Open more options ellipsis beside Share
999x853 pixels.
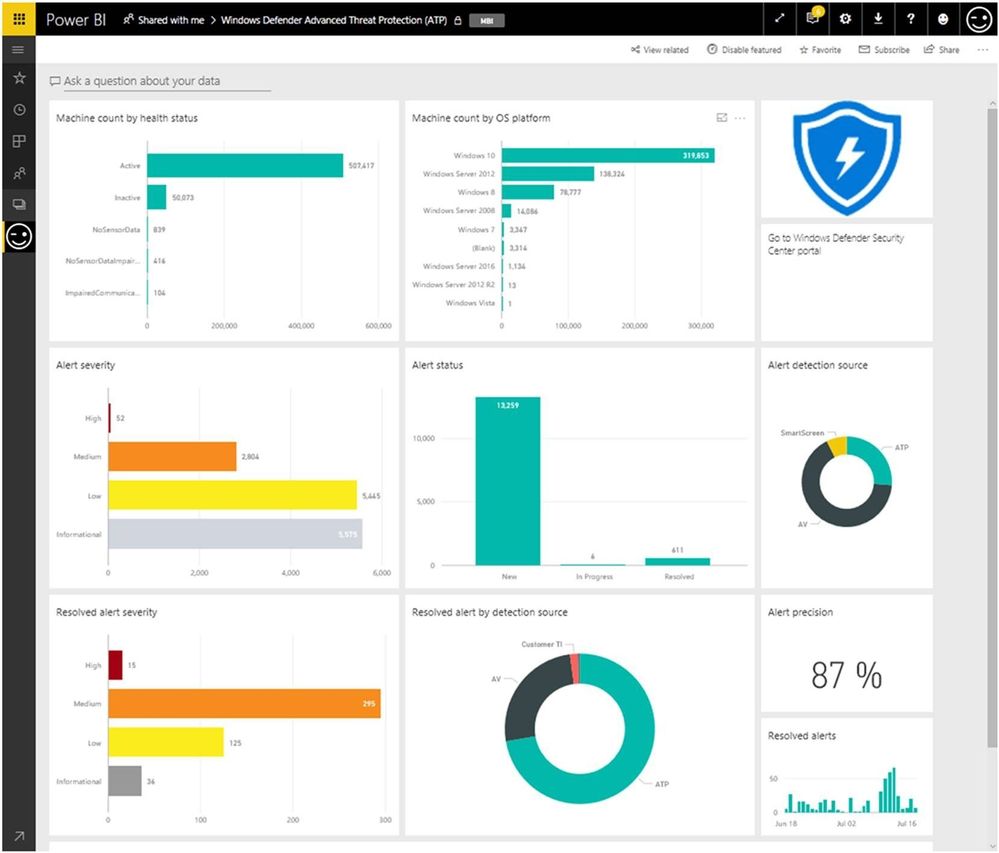982,50
